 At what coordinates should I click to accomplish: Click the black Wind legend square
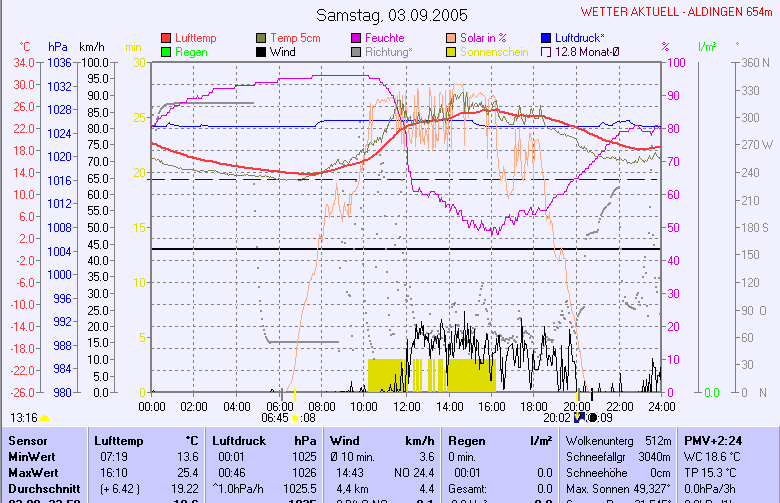coord(262,51)
